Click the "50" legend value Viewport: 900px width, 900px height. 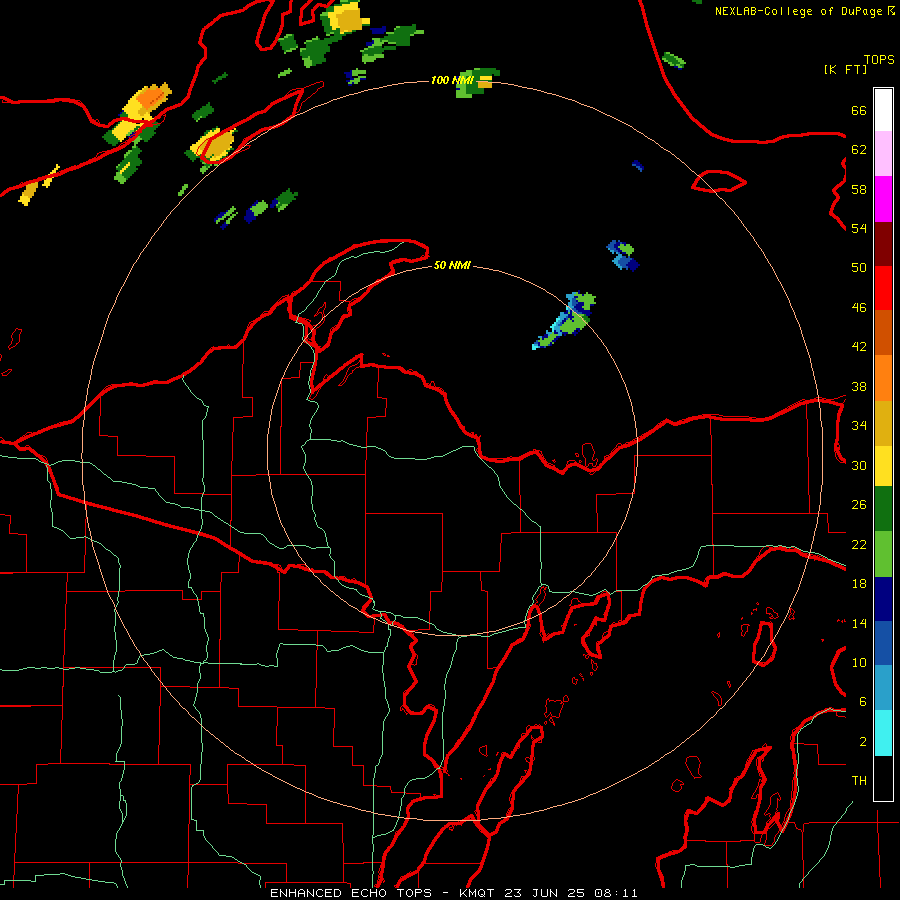[x=859, y=268]
